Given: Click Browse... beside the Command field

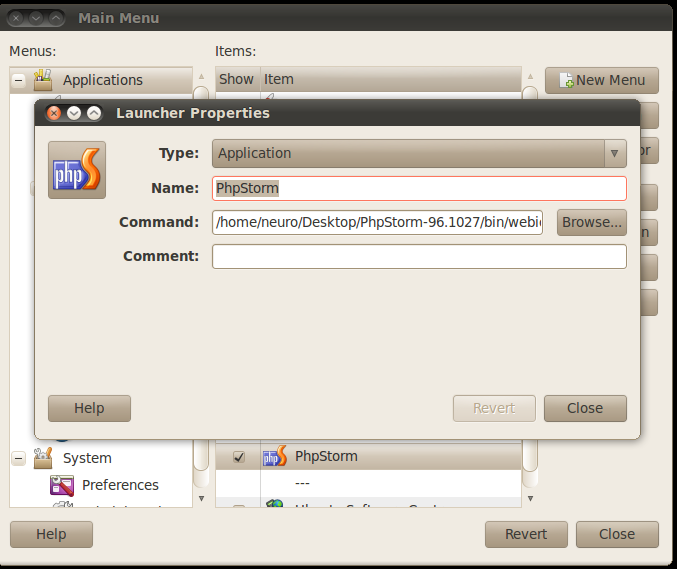Looking at the screenshot, I should [x=592, y=222].
